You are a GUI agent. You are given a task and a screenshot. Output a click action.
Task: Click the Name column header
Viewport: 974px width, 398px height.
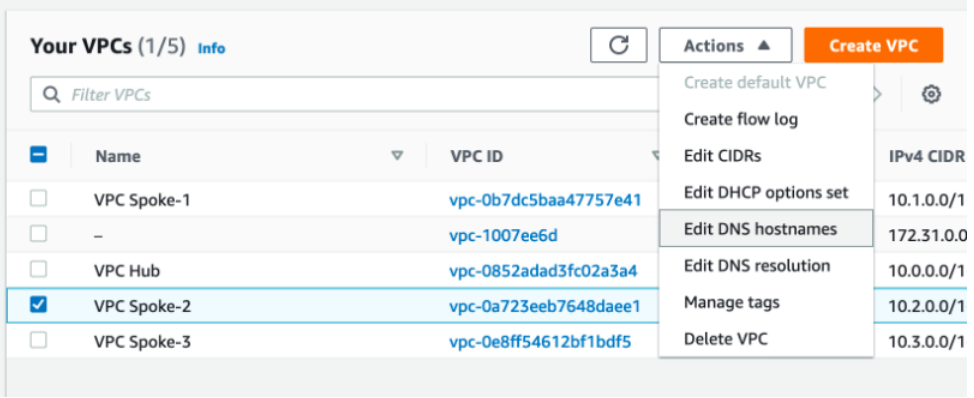118,156
